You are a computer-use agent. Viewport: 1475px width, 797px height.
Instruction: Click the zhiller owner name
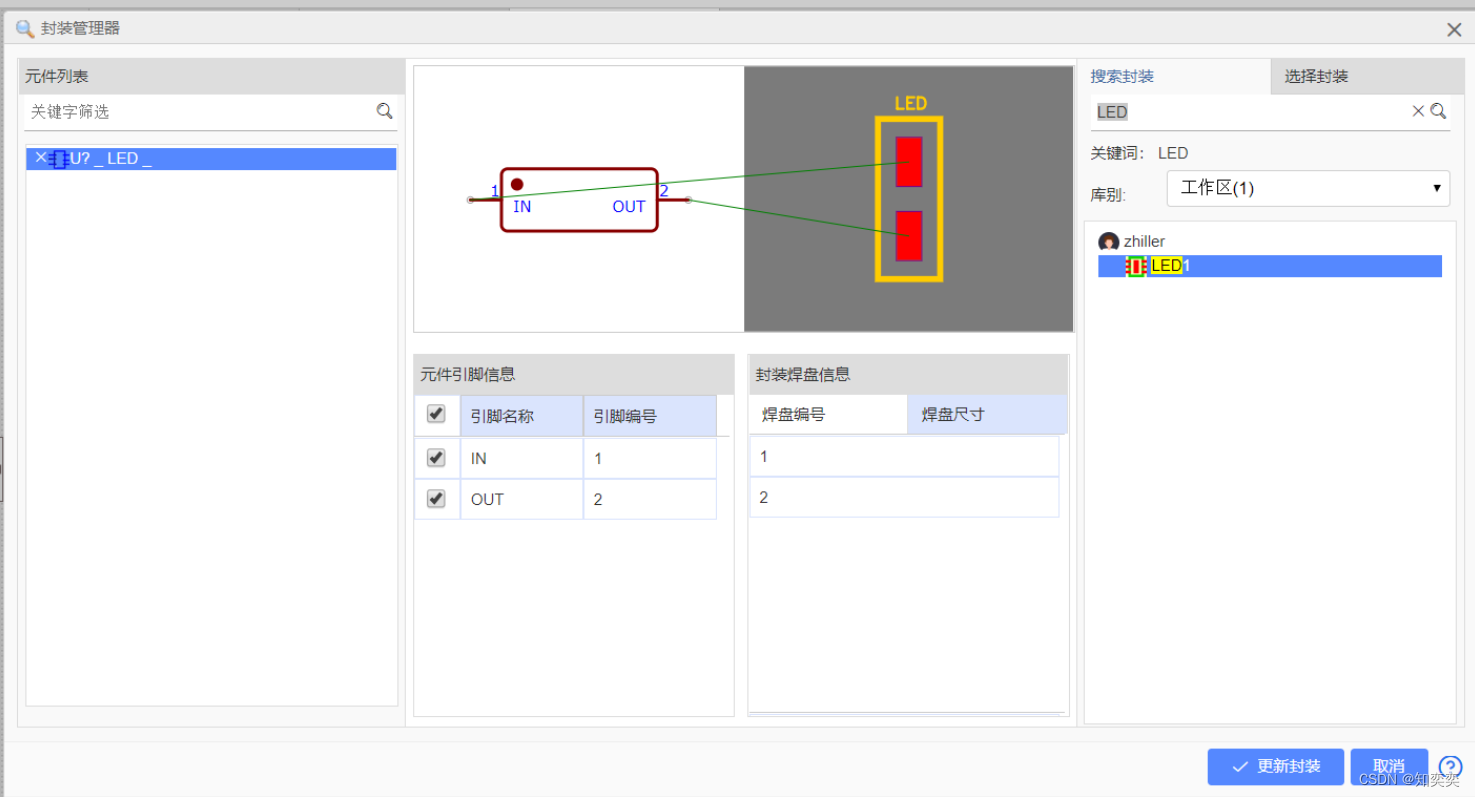pos(1144,242)
